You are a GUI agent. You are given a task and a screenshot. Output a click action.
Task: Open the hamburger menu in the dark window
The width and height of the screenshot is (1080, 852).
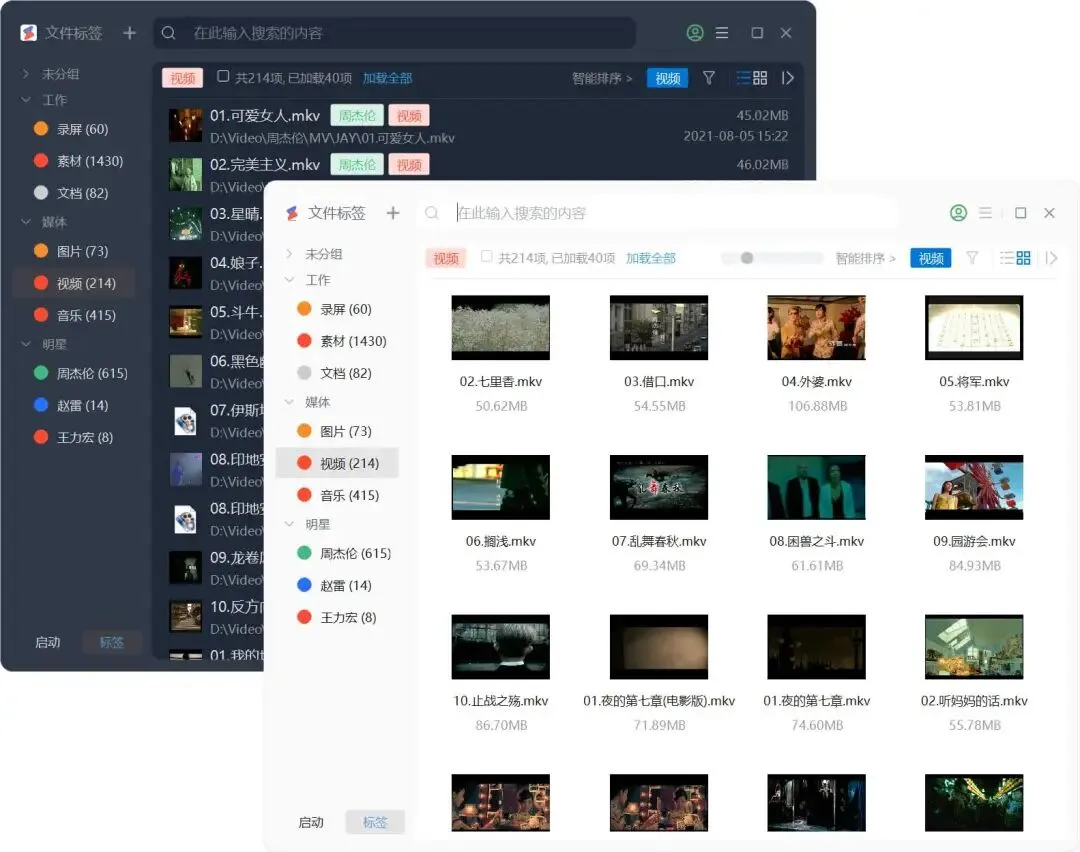pos(722,33)
